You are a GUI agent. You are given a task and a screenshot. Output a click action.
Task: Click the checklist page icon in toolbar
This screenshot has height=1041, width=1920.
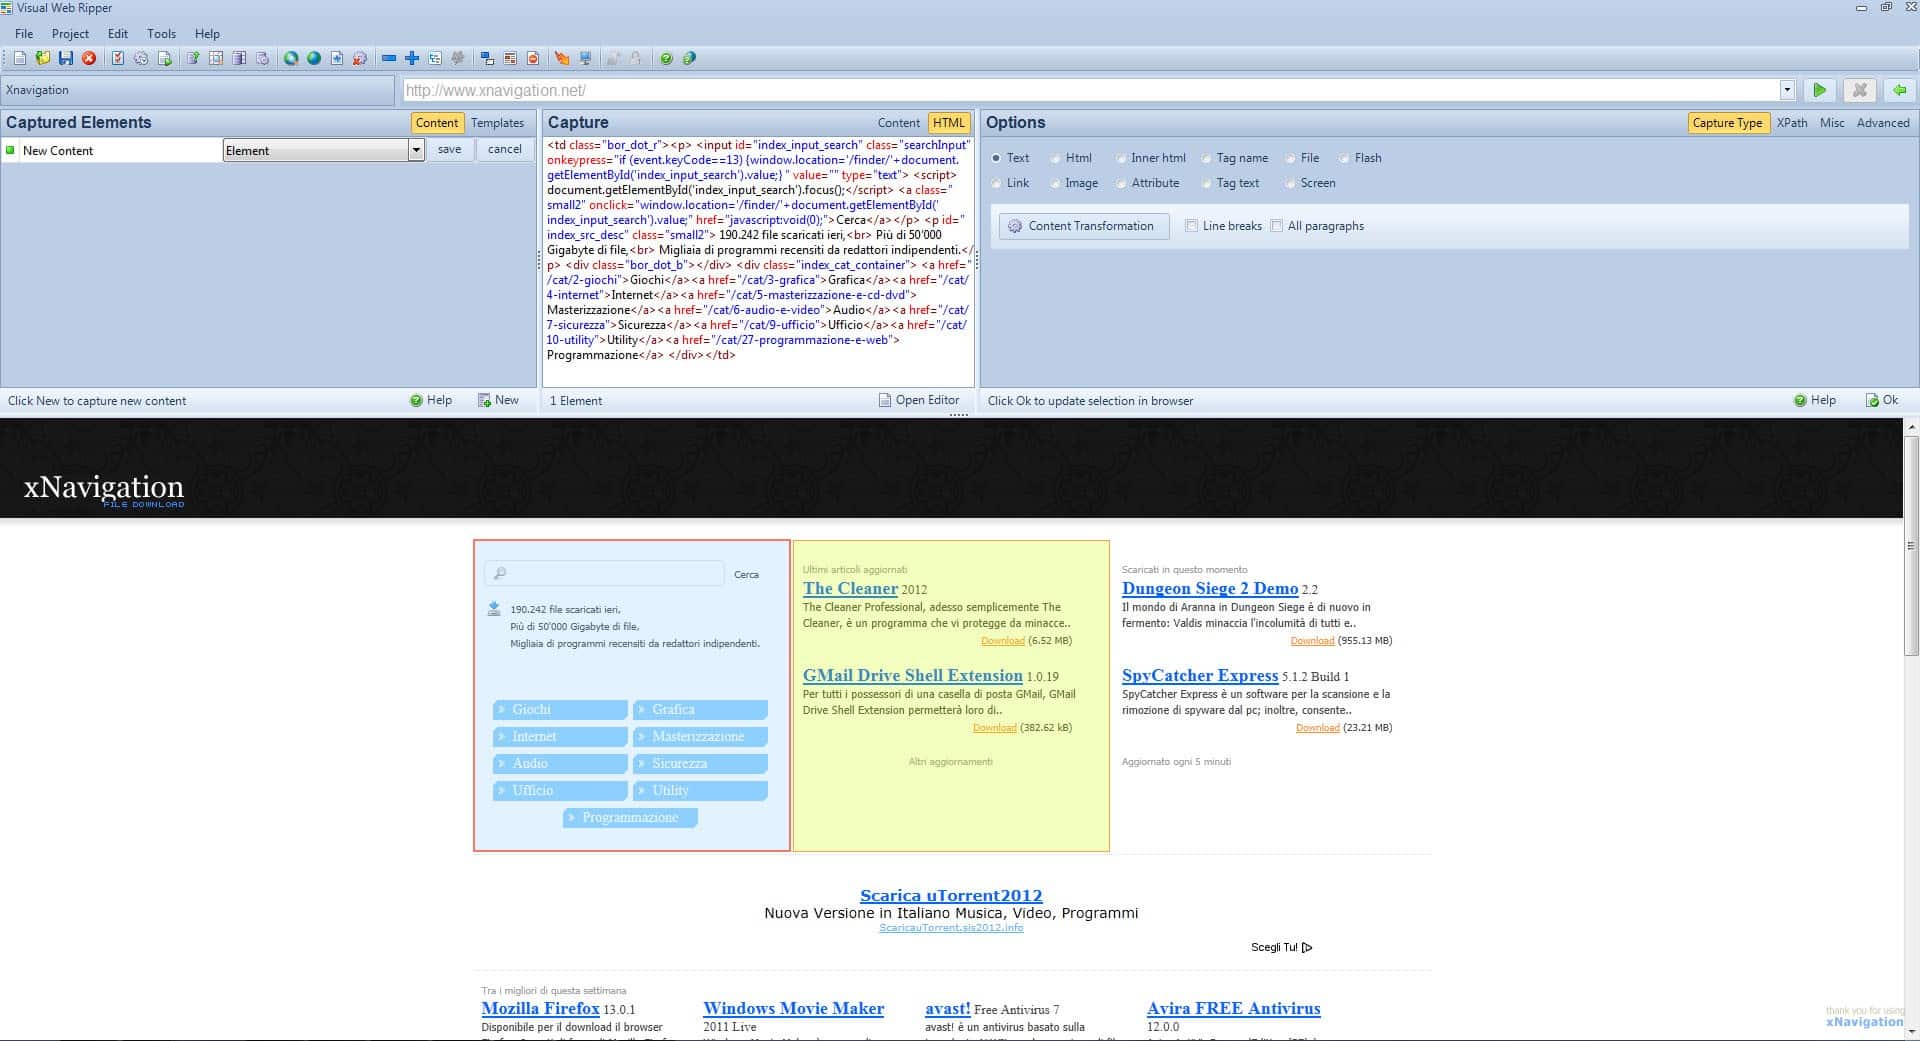pyautogui.click(x=118, y=58)
